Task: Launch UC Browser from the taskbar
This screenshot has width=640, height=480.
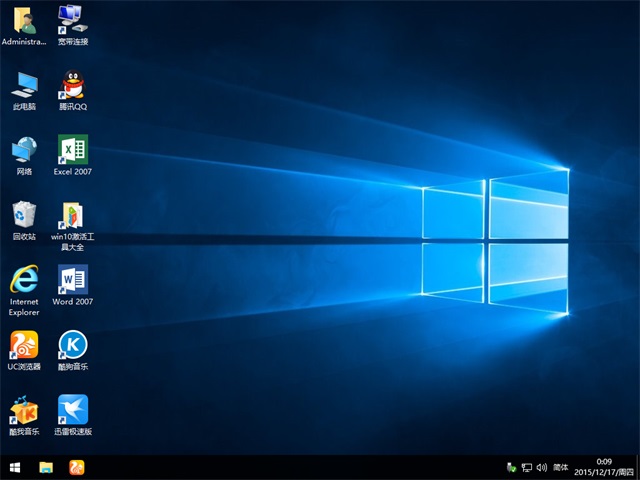Action: pos(76,467)
